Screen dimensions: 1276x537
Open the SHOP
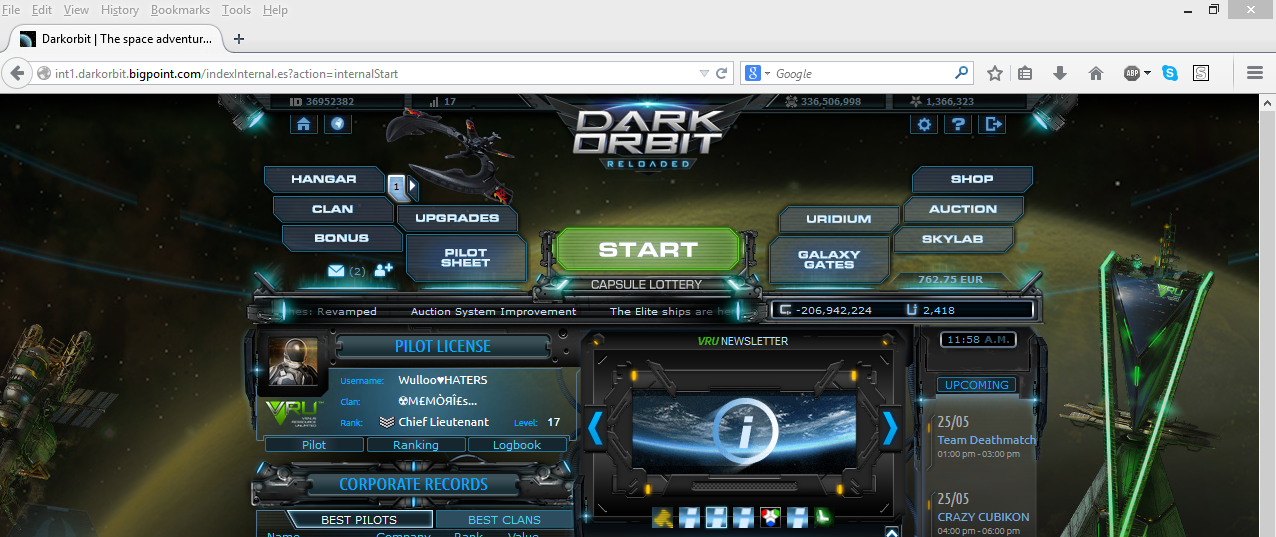(x=972, y=179)
